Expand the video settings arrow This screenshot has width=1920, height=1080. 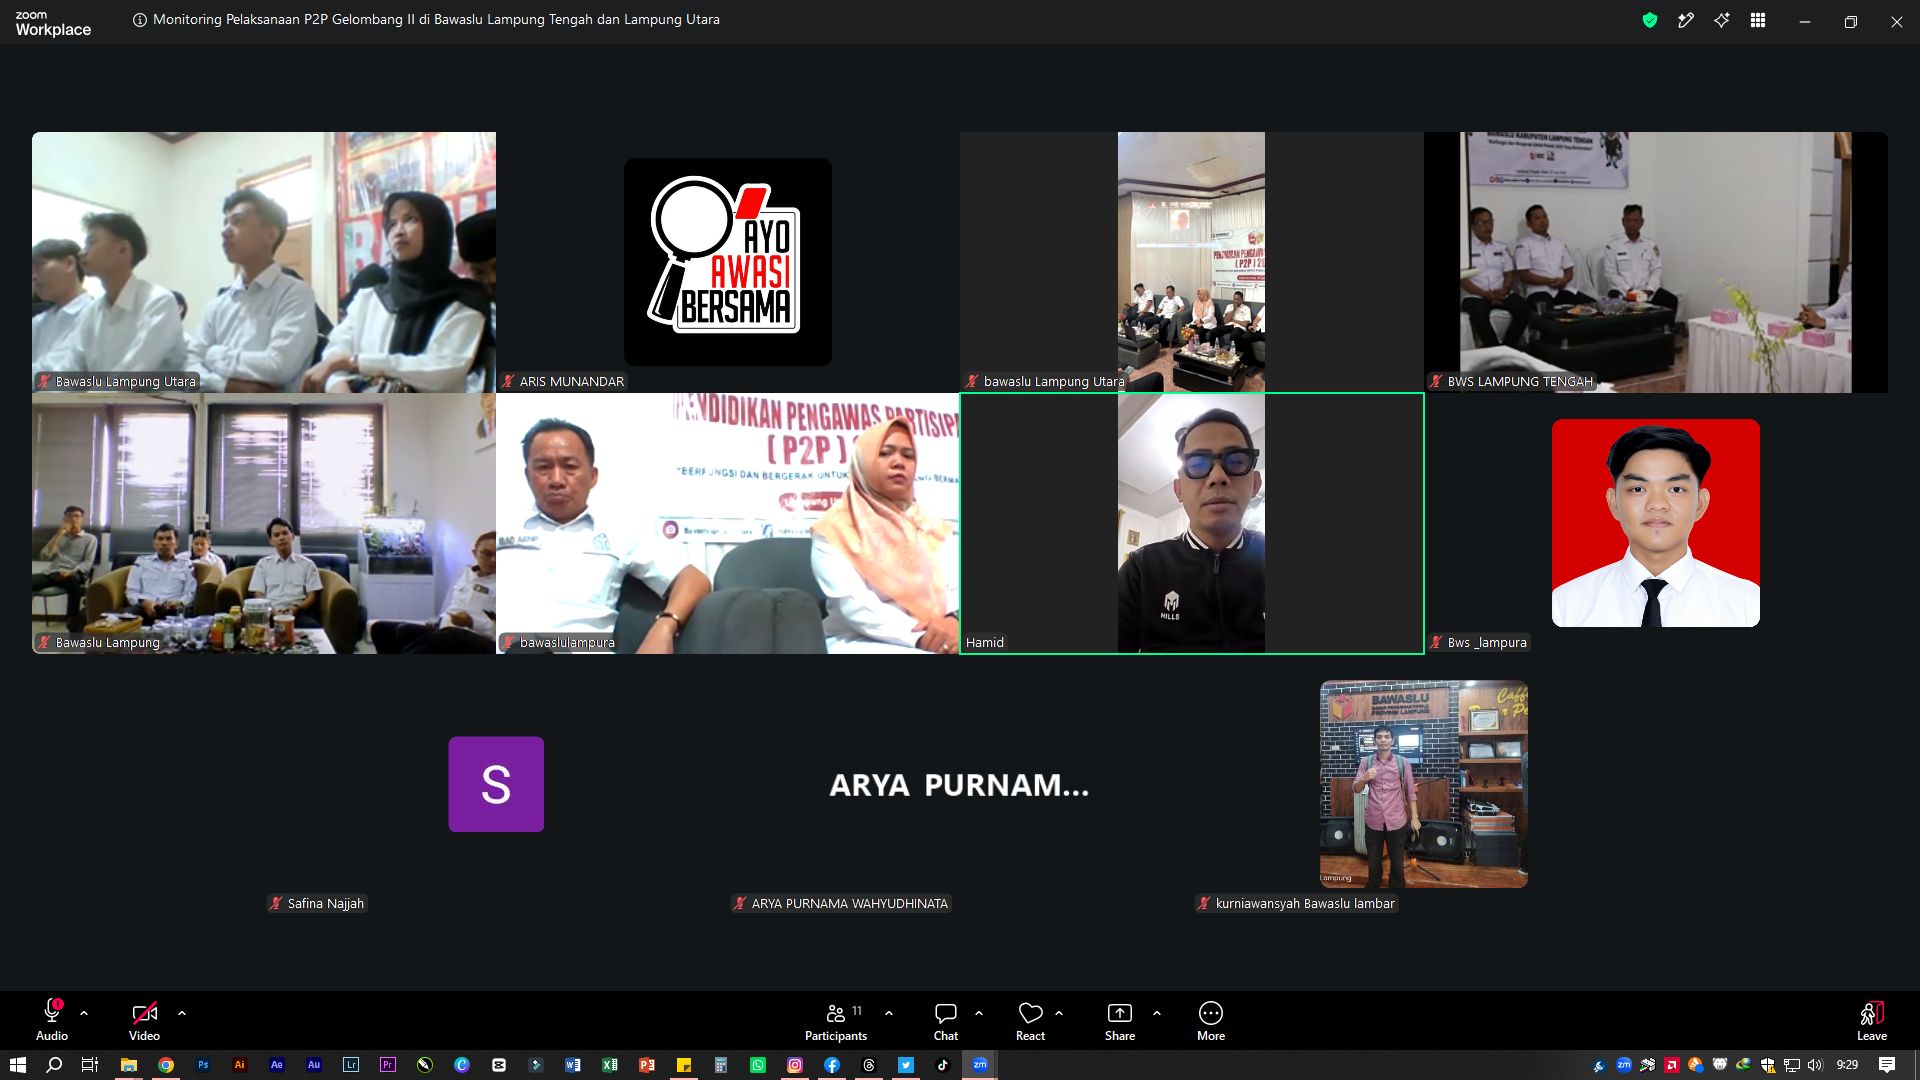click(182, 1013)
